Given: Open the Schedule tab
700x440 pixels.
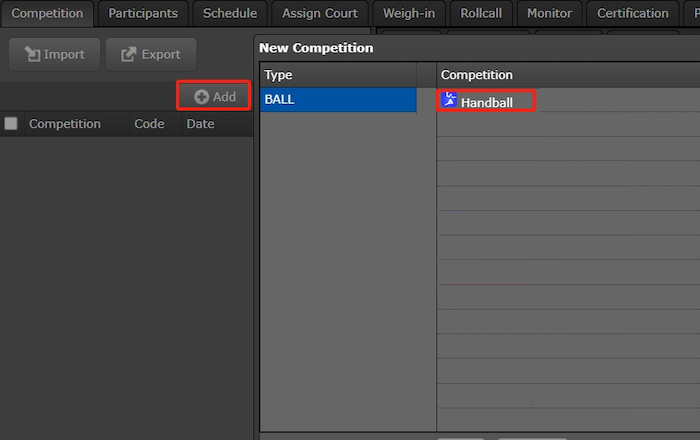Looking at the screenshot, I should coord(230,13).
